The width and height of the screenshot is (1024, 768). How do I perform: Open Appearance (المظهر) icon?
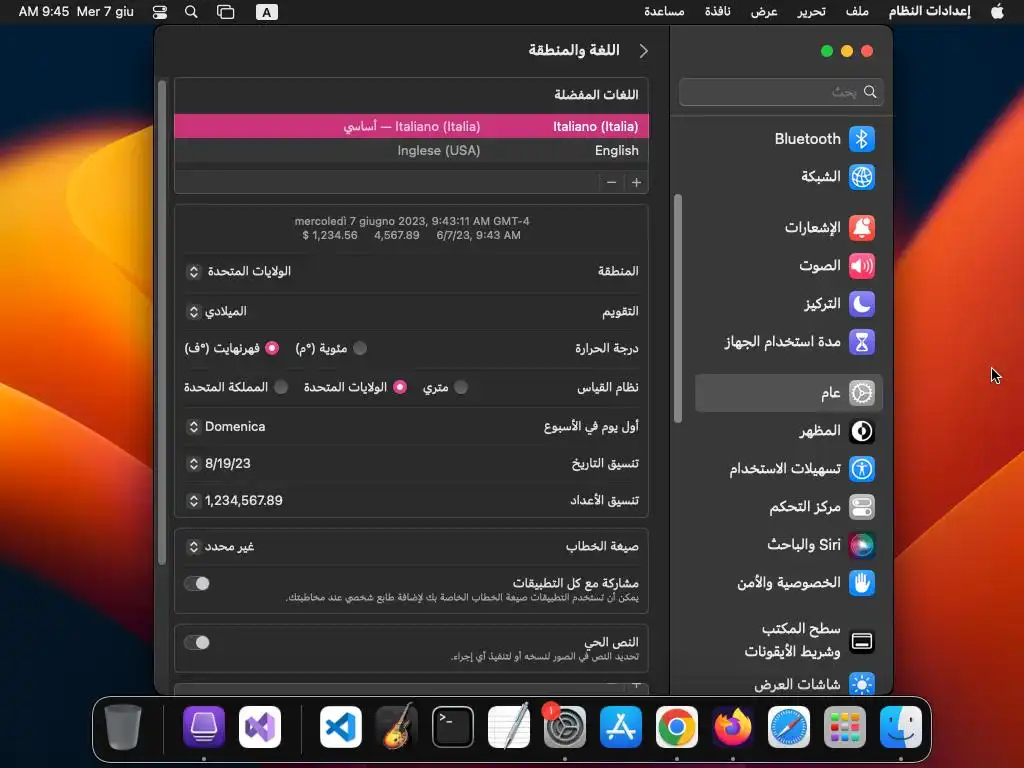coord(861,431)
